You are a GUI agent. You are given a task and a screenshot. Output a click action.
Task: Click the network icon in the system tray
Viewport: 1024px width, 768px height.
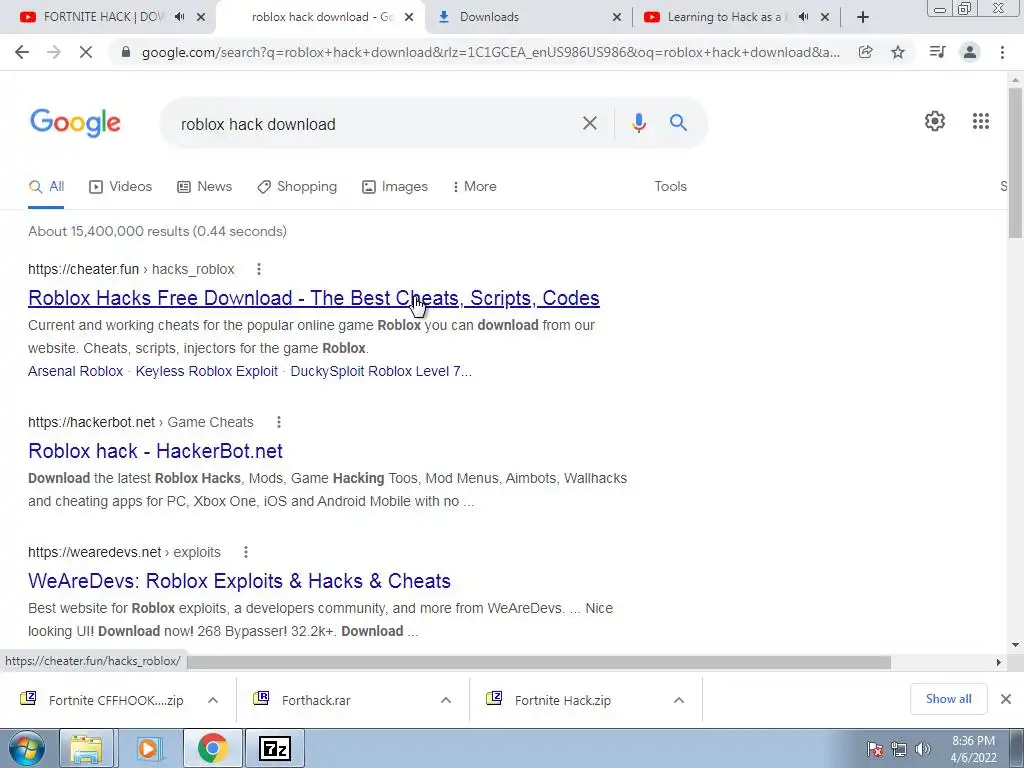tap(899, 749)
